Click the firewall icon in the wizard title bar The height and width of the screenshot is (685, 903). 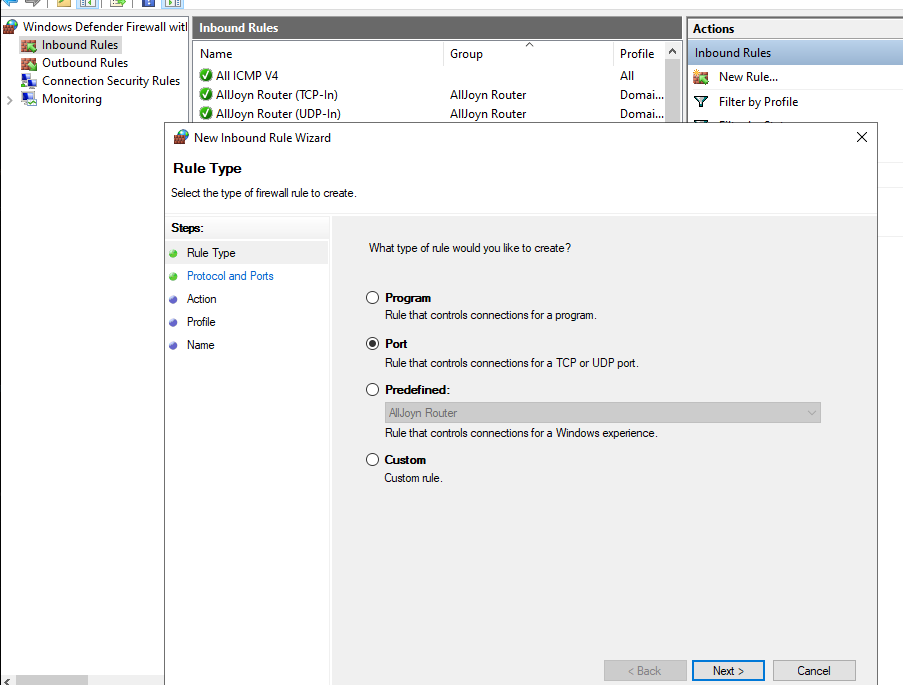[x=181, y=137]
